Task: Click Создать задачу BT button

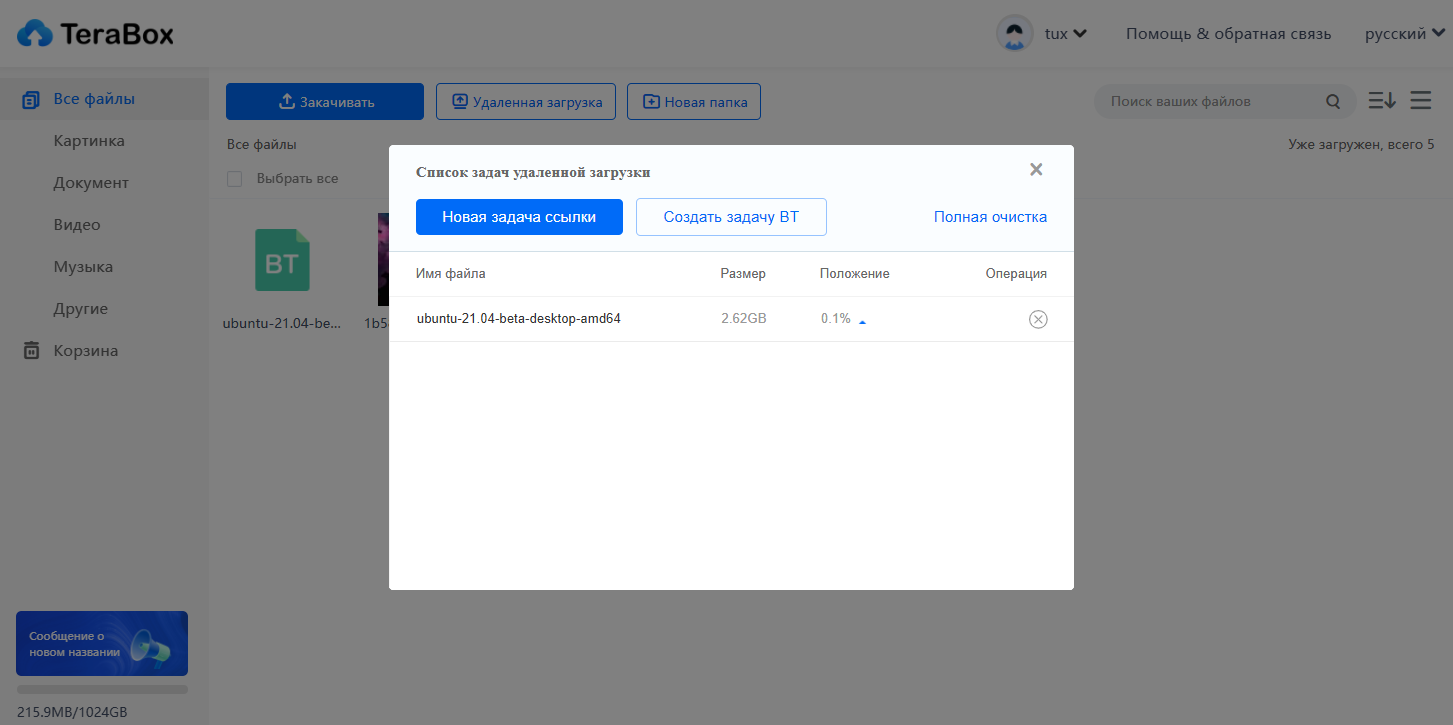Action: (731, 217)
